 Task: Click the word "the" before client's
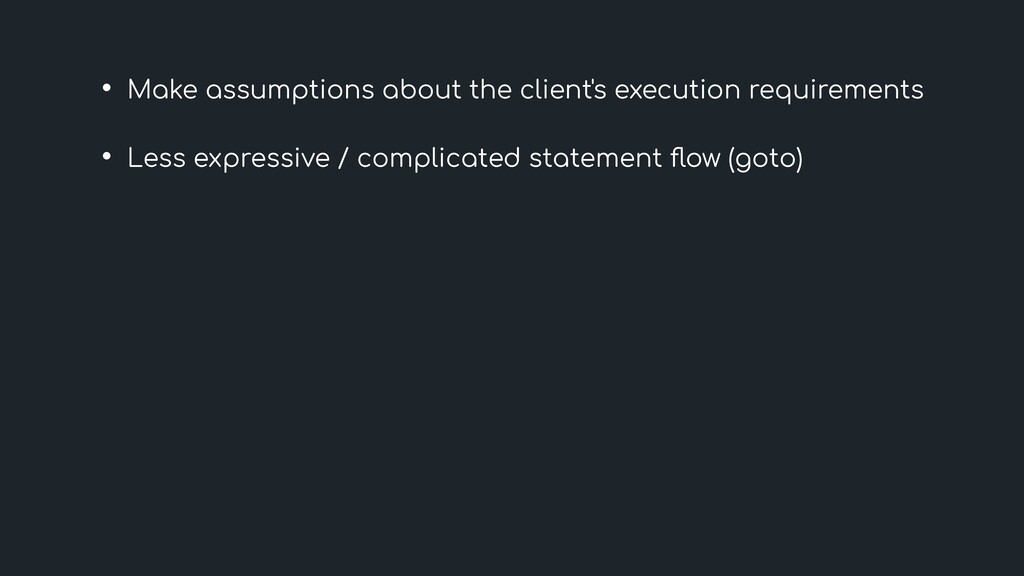point(490,90)
